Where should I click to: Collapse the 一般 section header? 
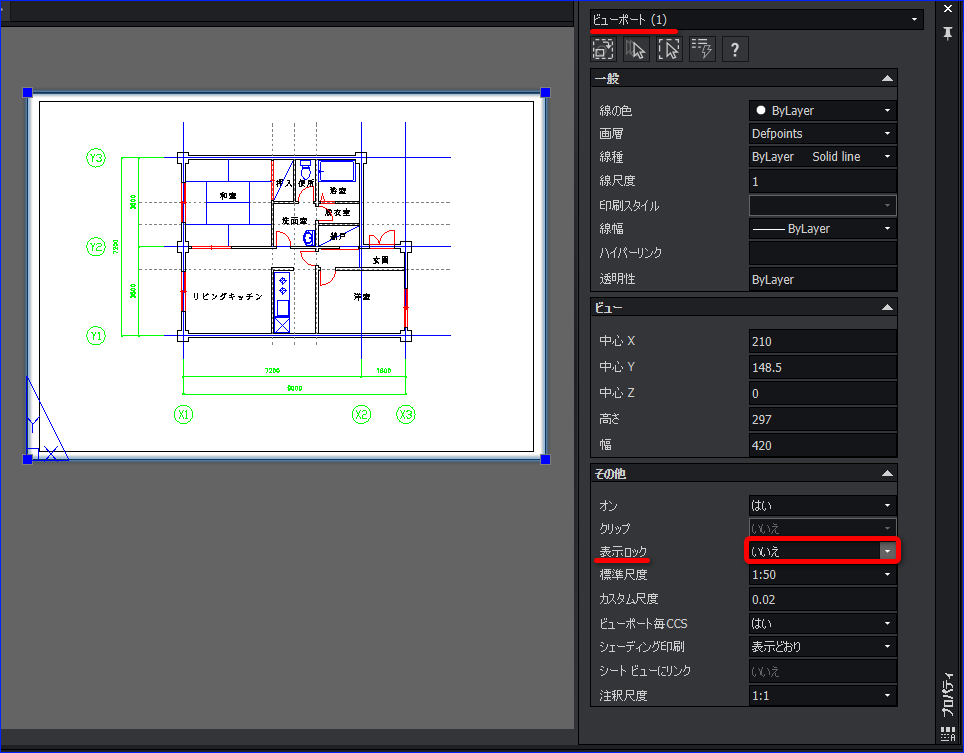click(744, 78)
